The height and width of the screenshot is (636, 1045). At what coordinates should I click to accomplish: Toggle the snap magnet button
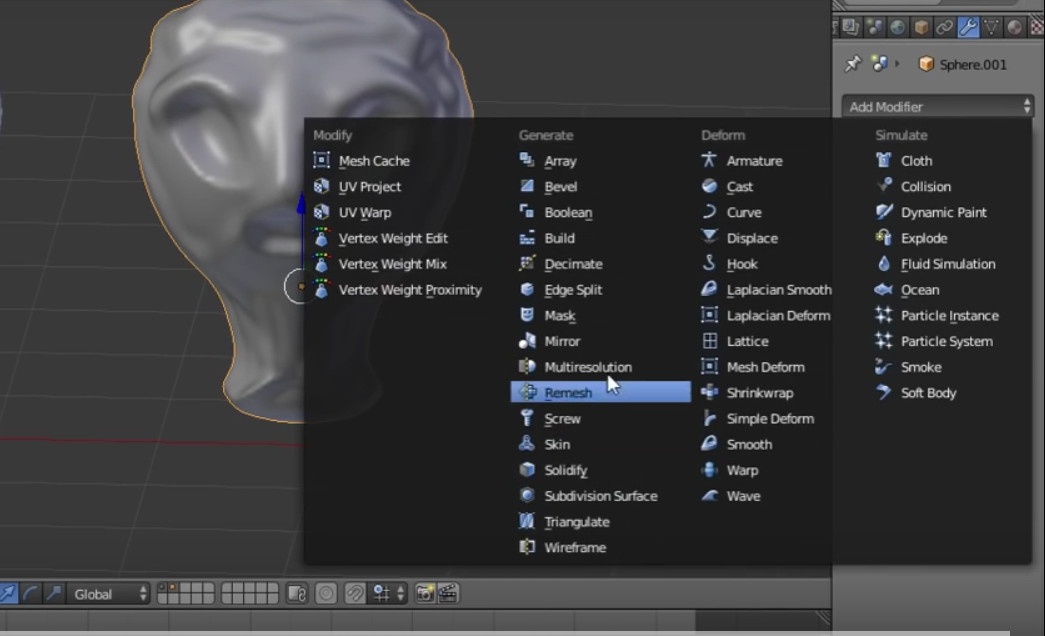coord(354,594)
